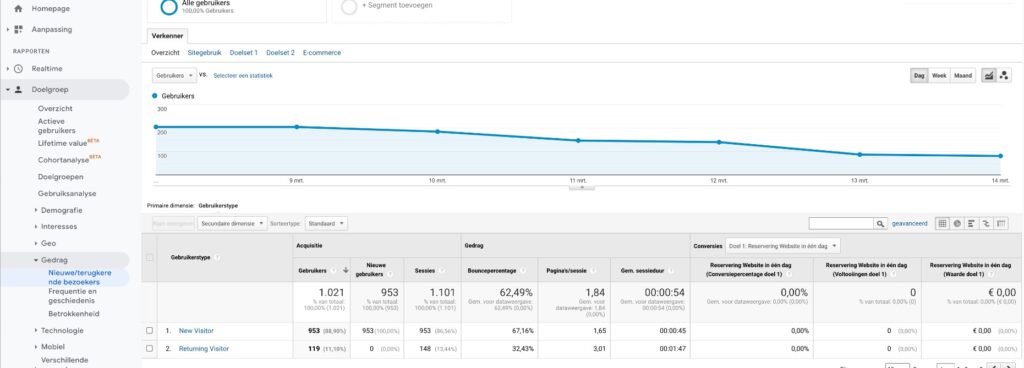Set chart granularity to Dag
The height and width of the screenshot is (368, 1024).
click(919, 76)
